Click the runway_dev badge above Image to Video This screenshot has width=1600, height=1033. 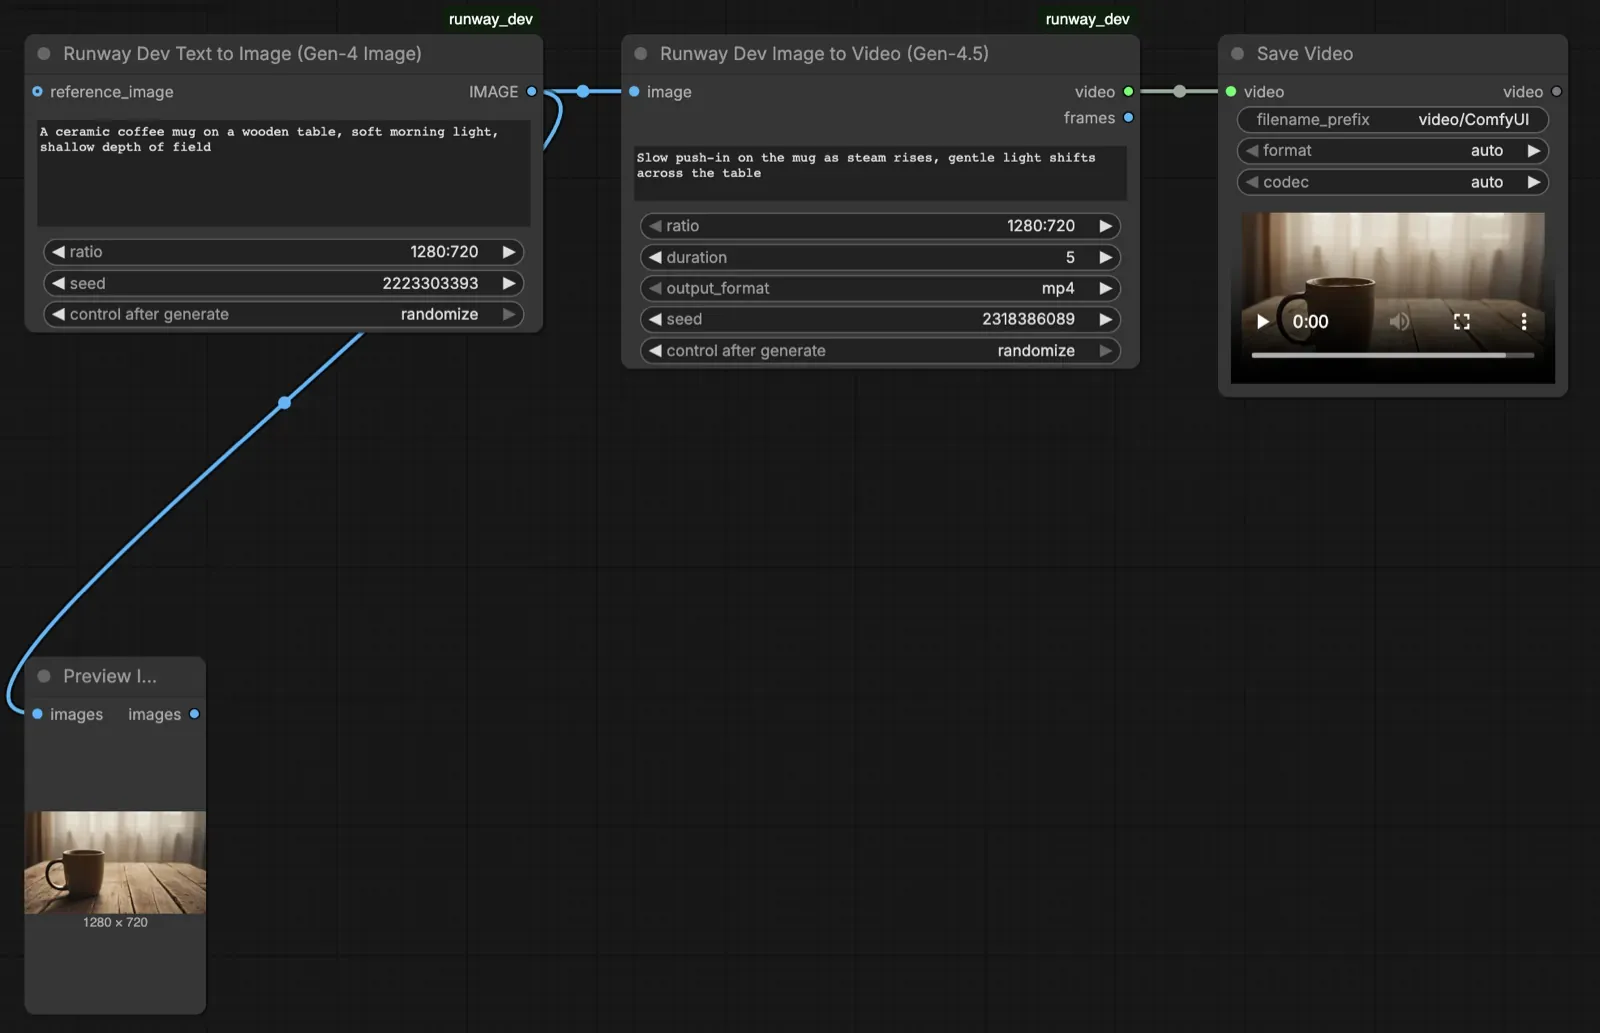[1088, 19]
